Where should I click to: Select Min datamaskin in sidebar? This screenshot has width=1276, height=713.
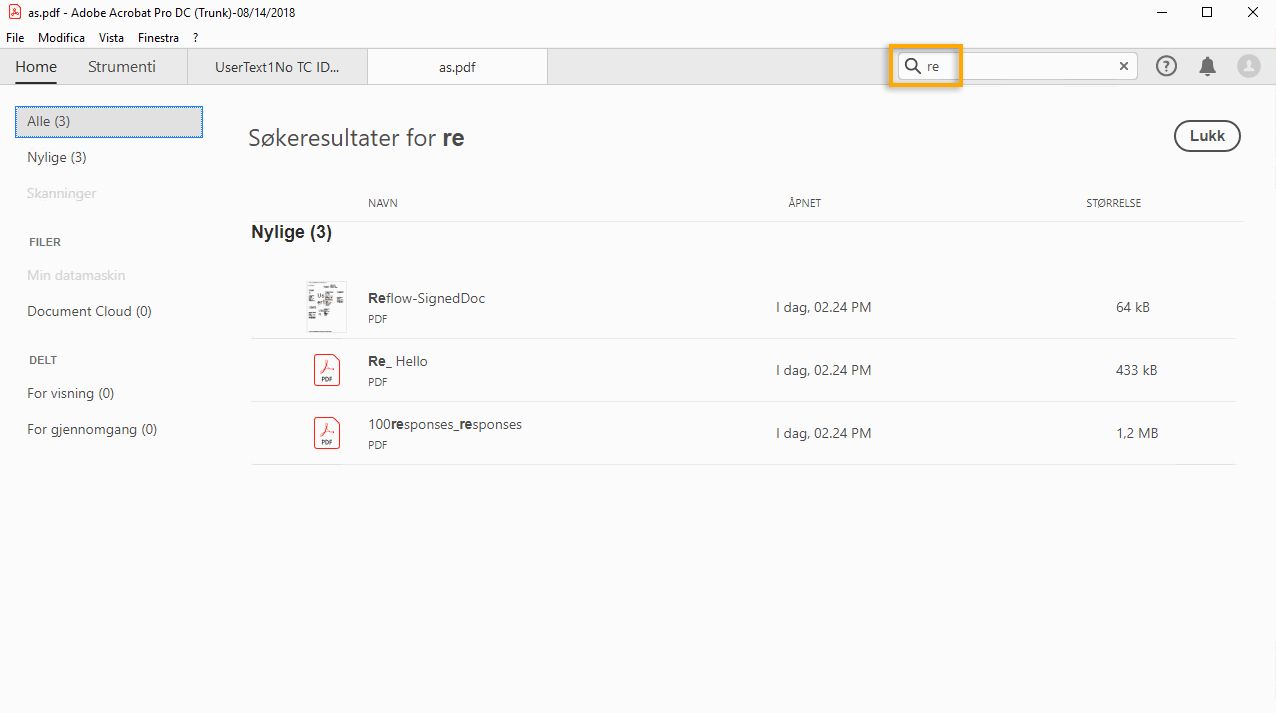(x=76, y=275)
